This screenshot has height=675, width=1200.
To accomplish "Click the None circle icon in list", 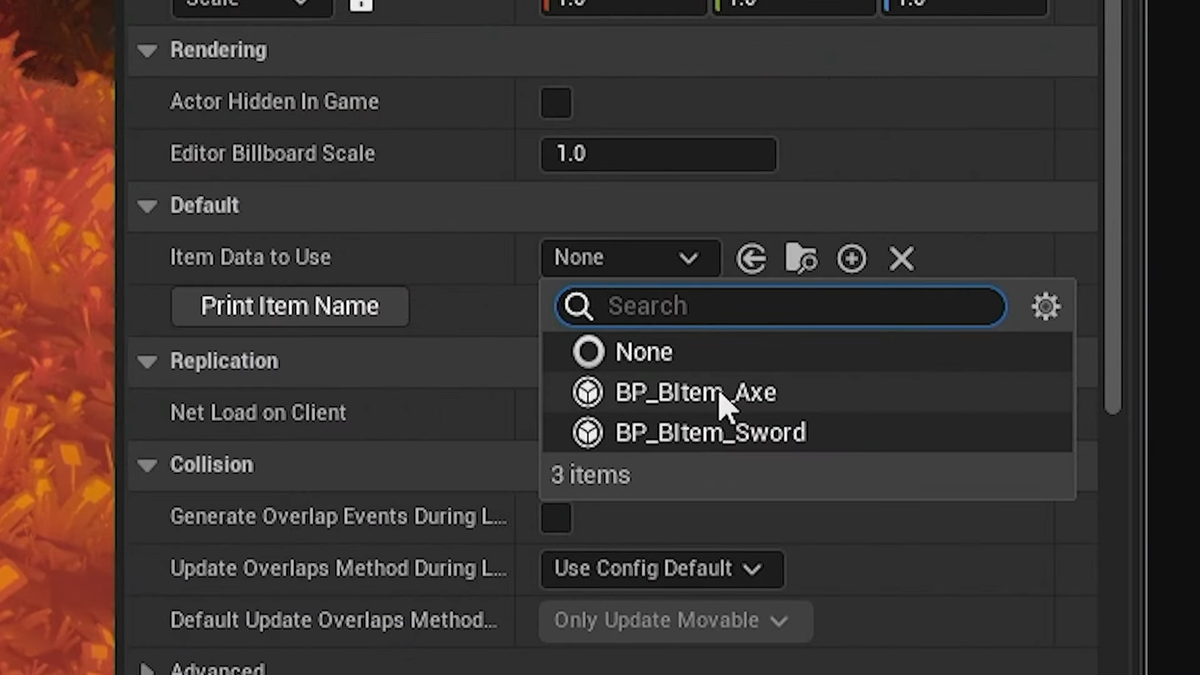I will 588,352.
